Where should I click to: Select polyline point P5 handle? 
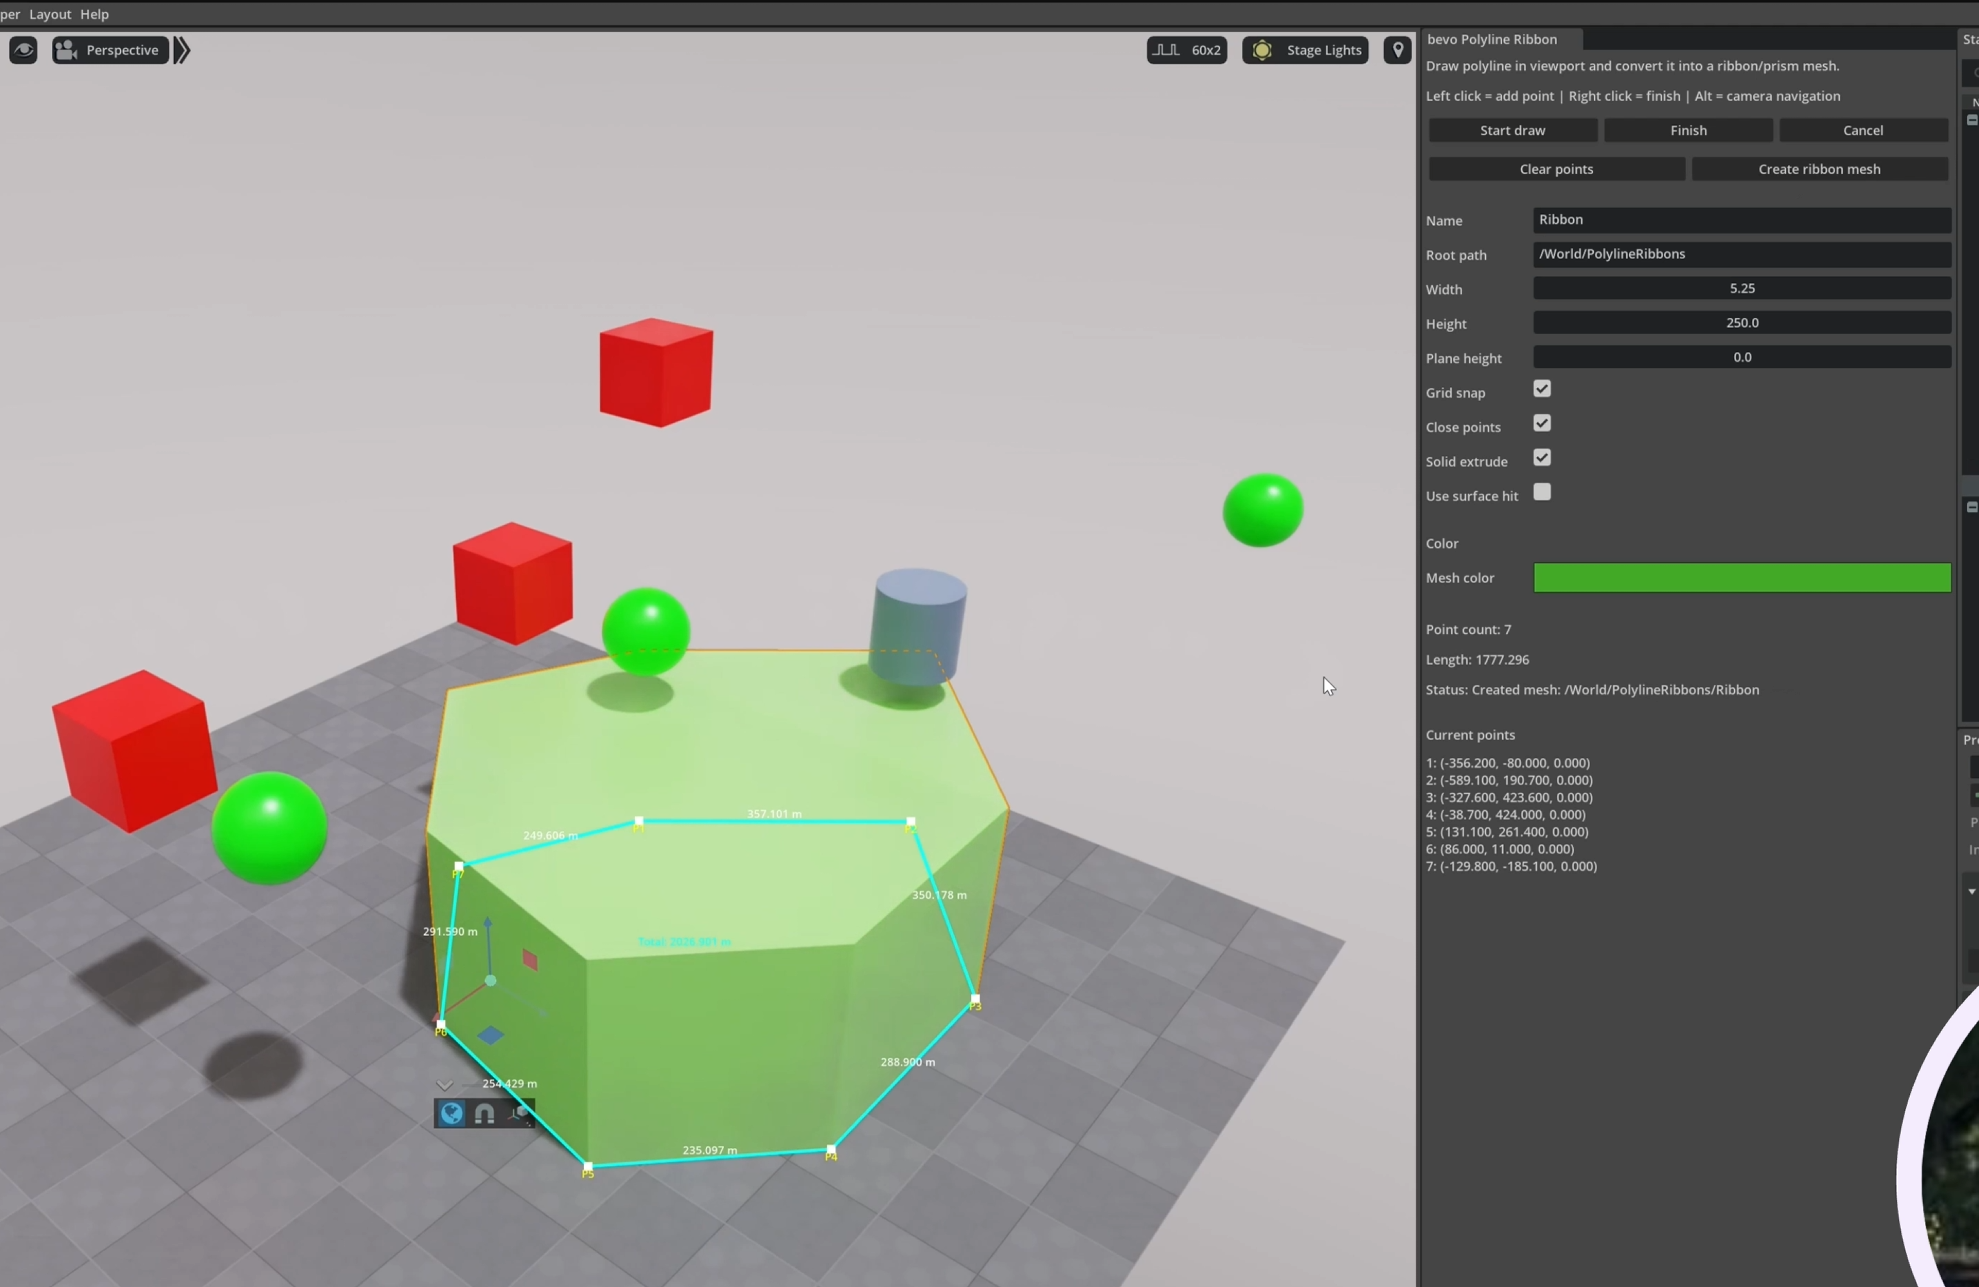(x=588, y=1168)
